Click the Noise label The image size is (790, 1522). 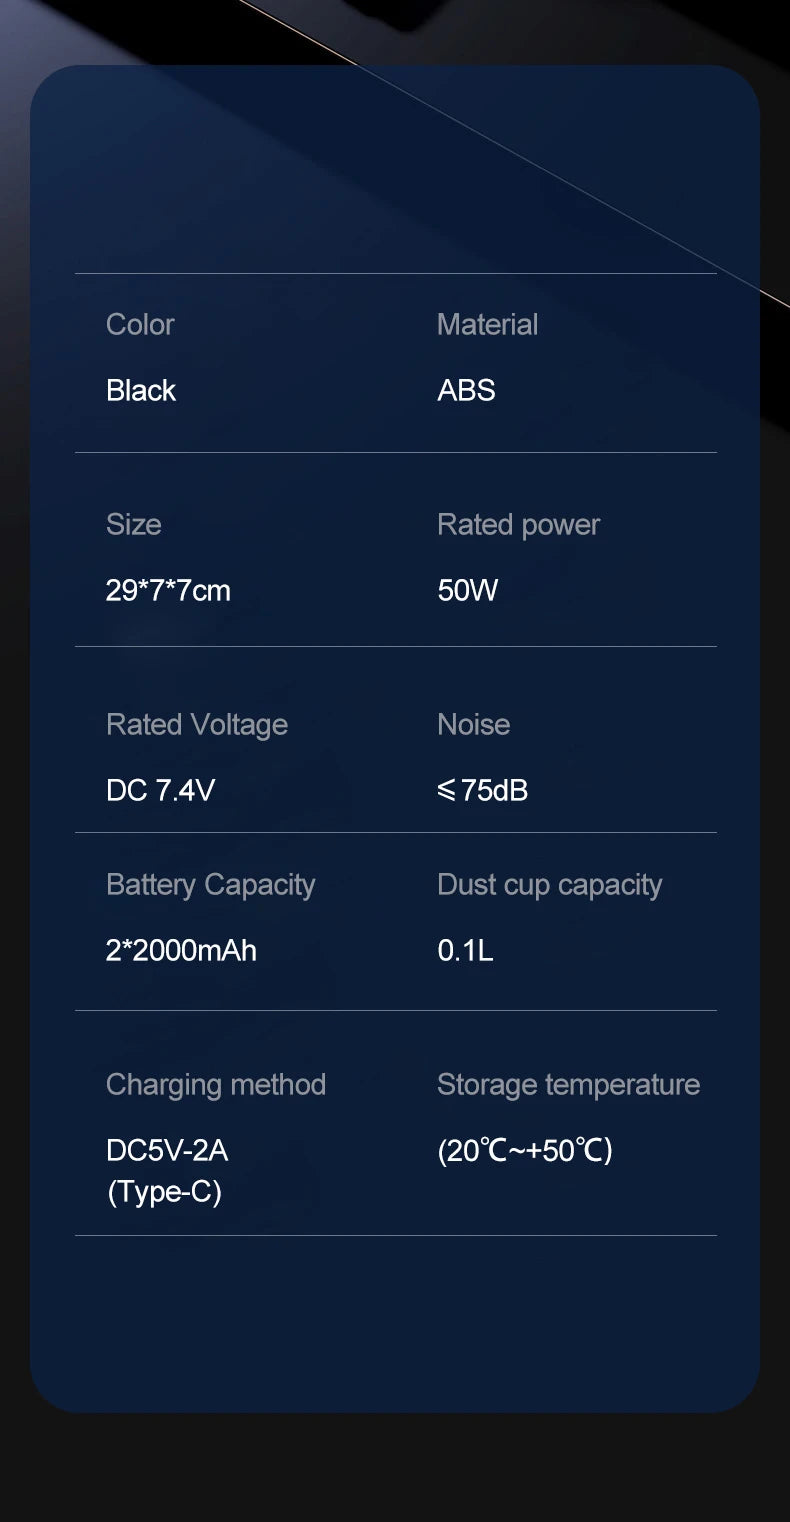point(473,724)
